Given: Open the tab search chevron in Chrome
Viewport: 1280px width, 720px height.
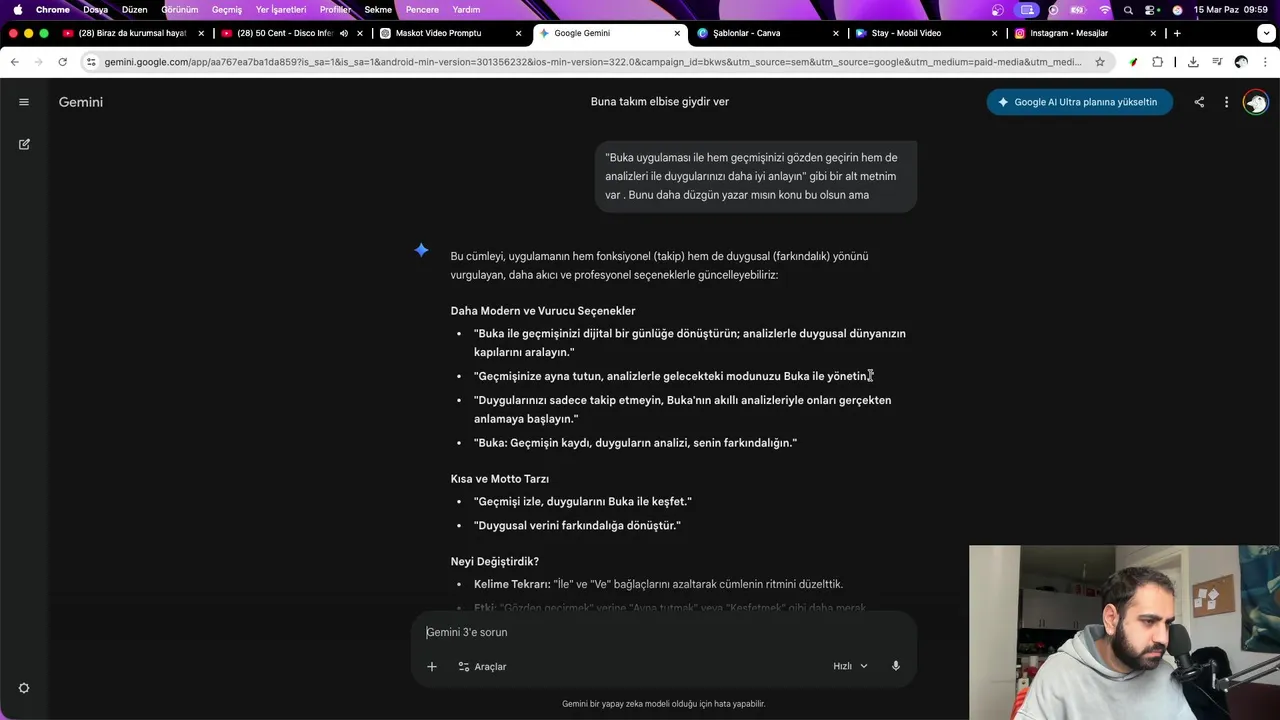Looking at the screenshot, I should [1265, 33].
